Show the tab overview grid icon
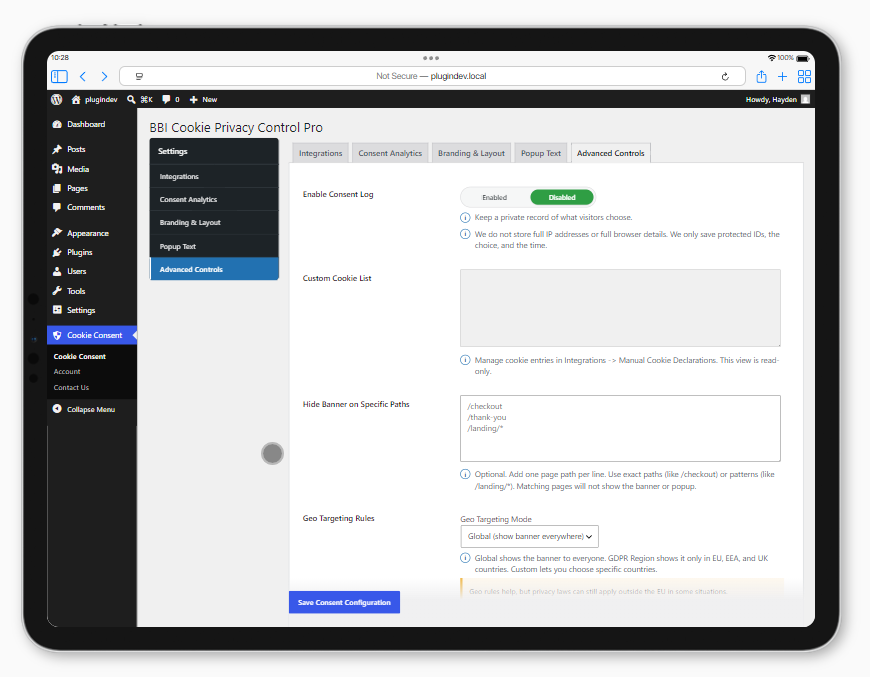Viewport: 870px width, 677px height. (x=804, y=77)
